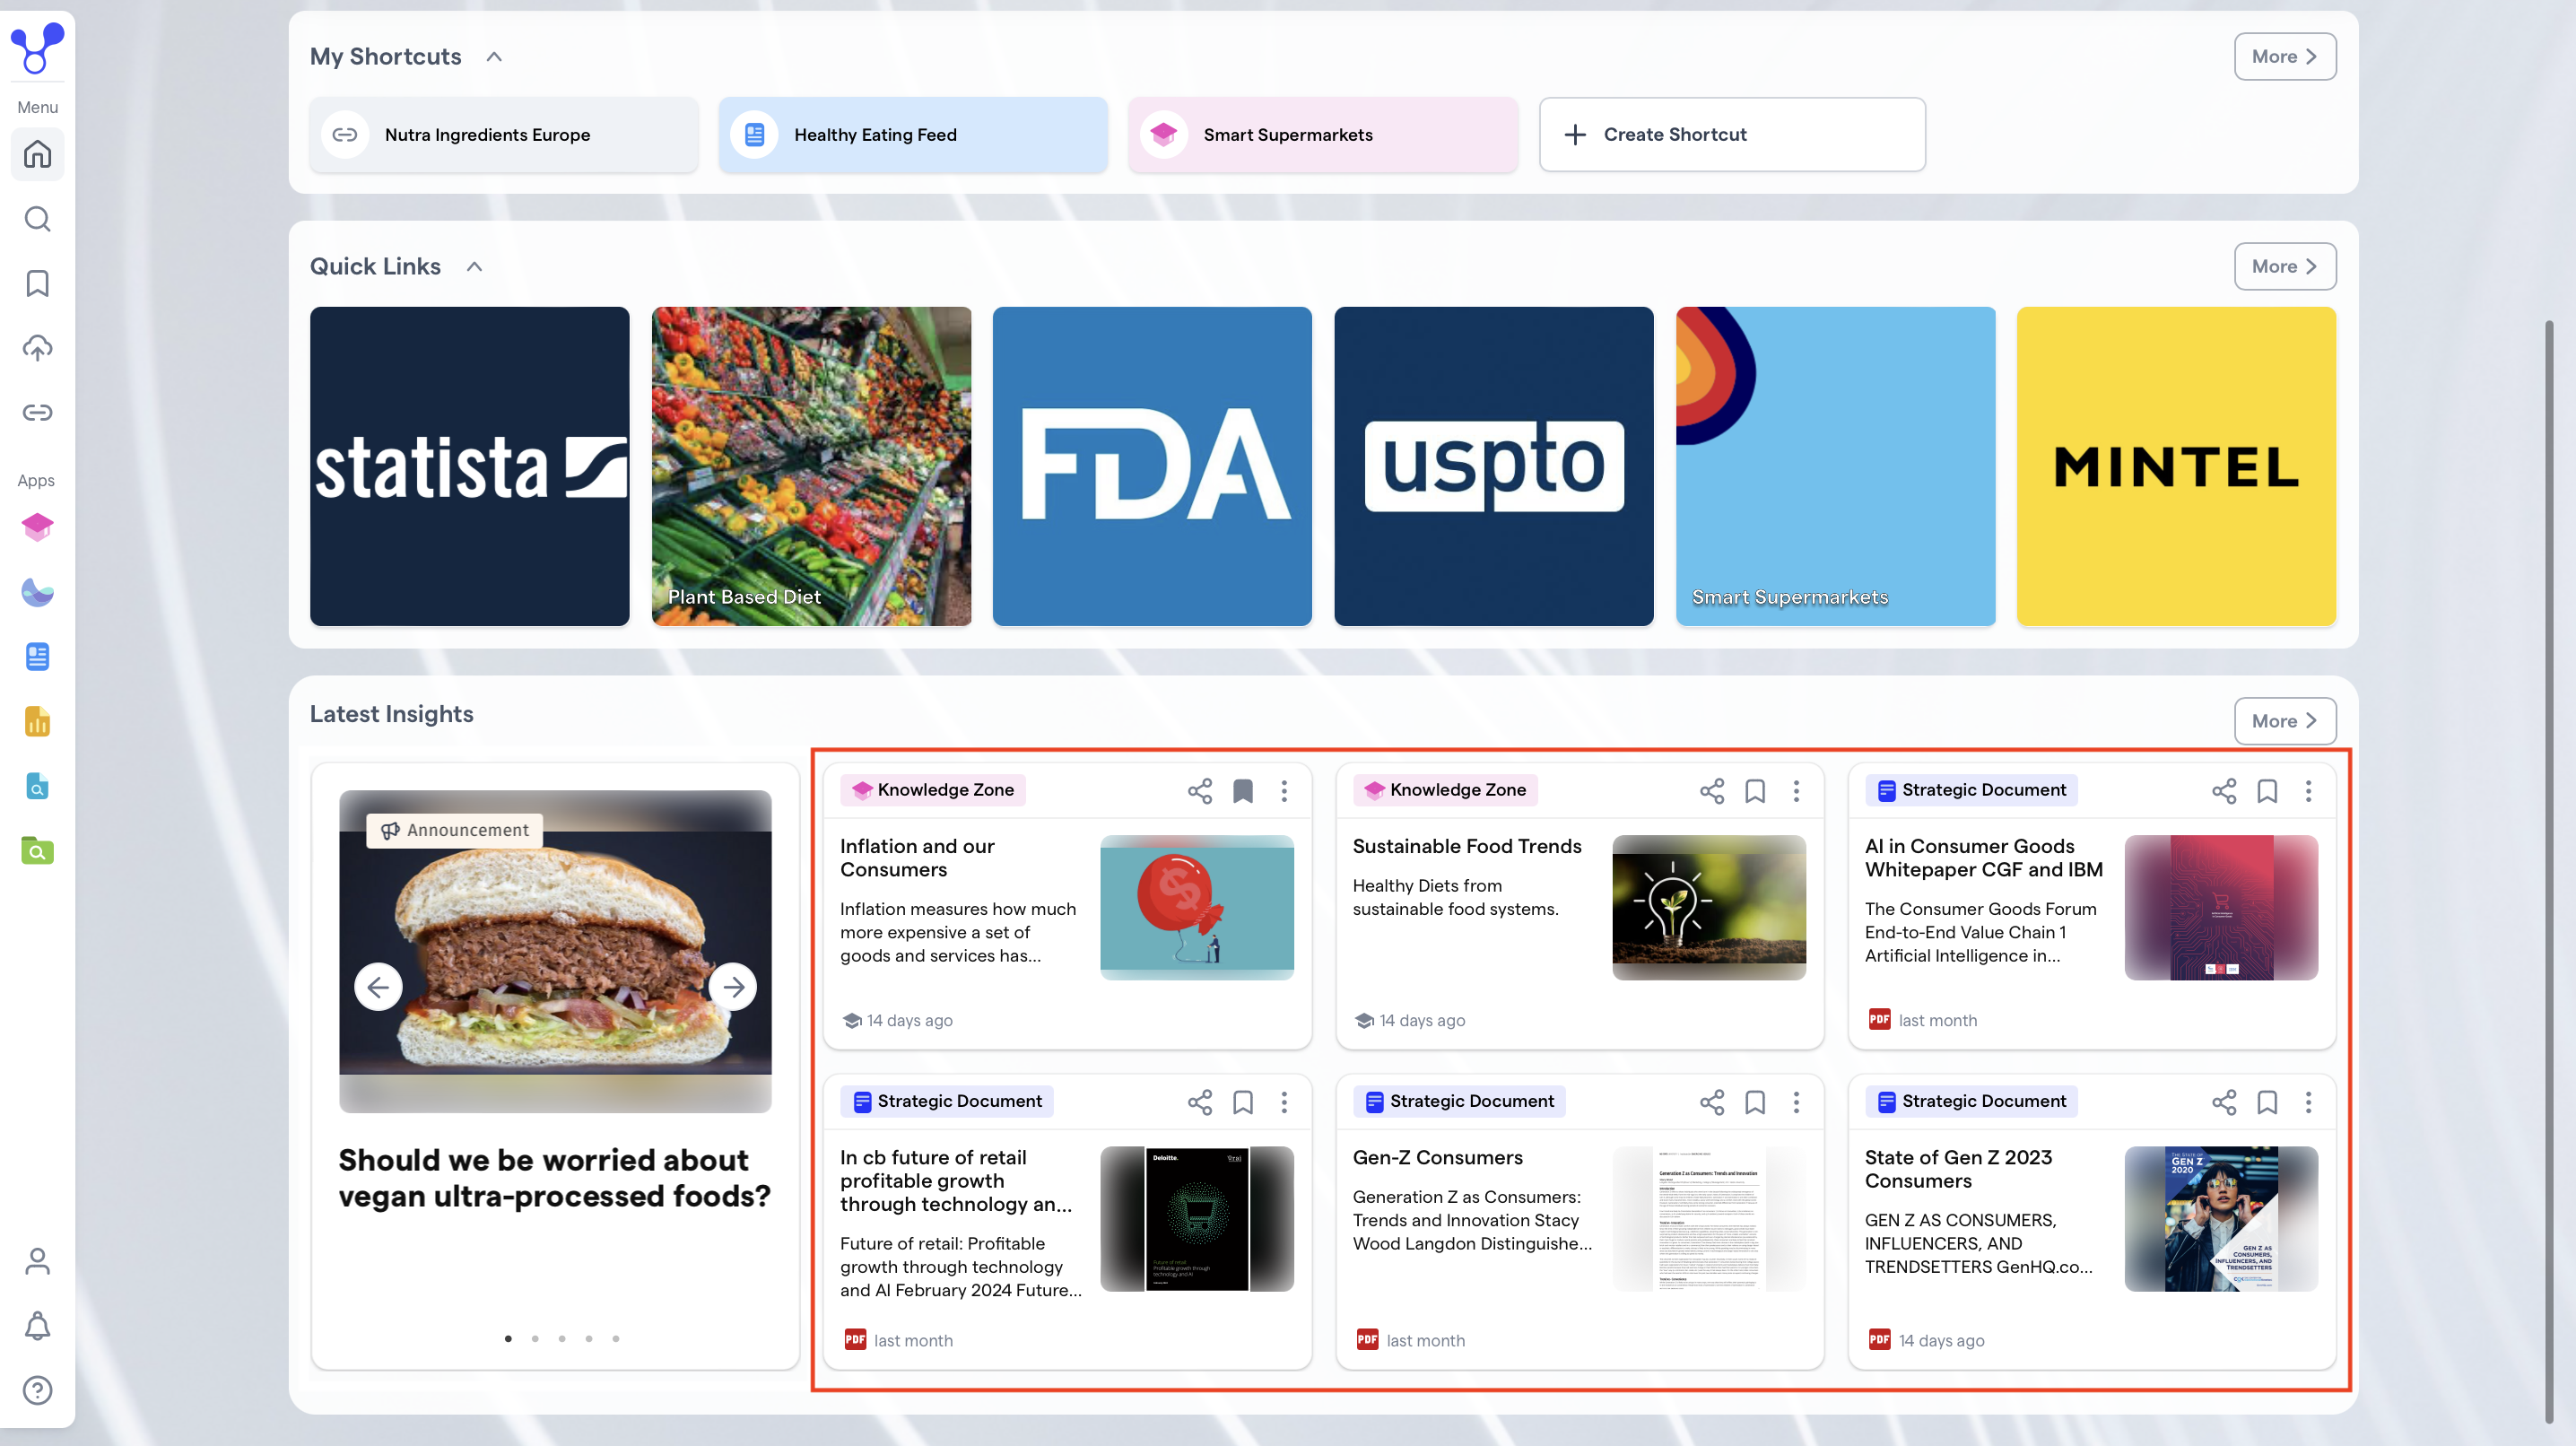
Task: Bookmark the AI in Consumer Goods Whitepaper card
Action: tap(2266, 791)
